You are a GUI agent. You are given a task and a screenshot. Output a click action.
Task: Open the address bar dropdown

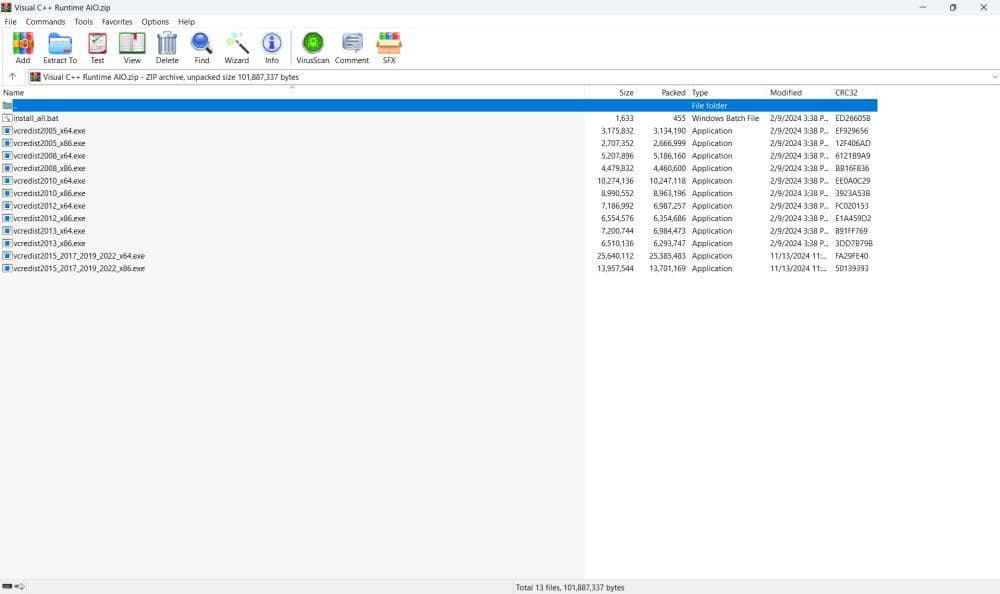click(x=994, y=76)
